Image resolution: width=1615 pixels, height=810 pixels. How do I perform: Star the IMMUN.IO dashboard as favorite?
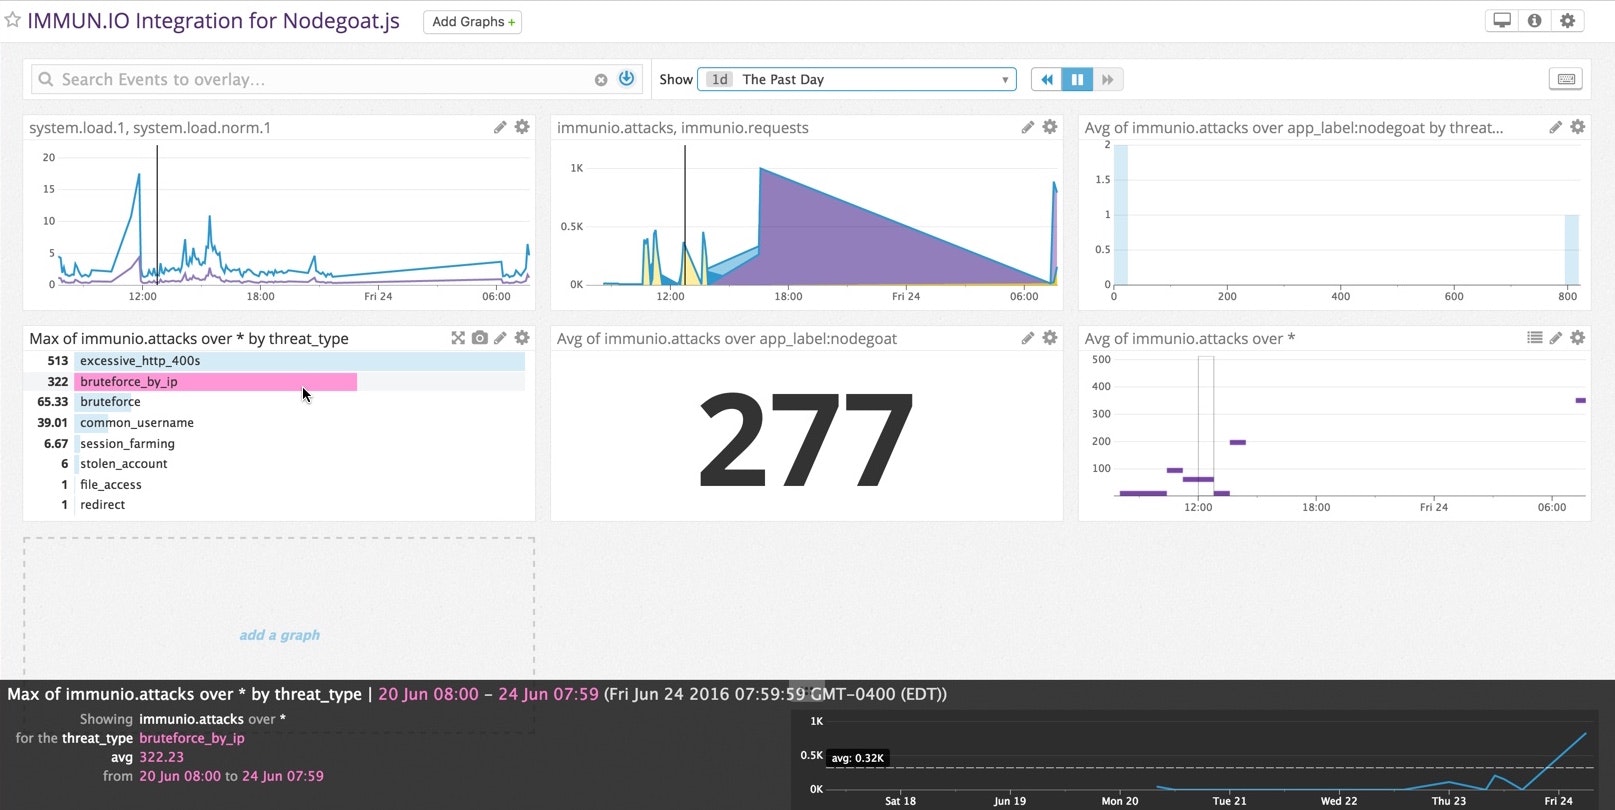pos(13,21)
